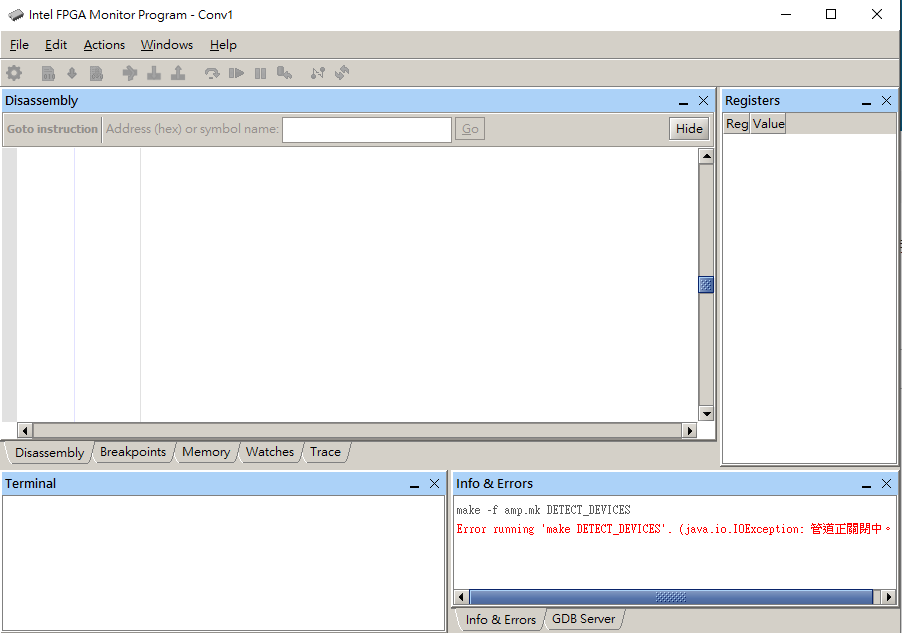Viewport: 902px width, 633px height.
Task: Switch to the Memory tab
Action: click(206, 452)
